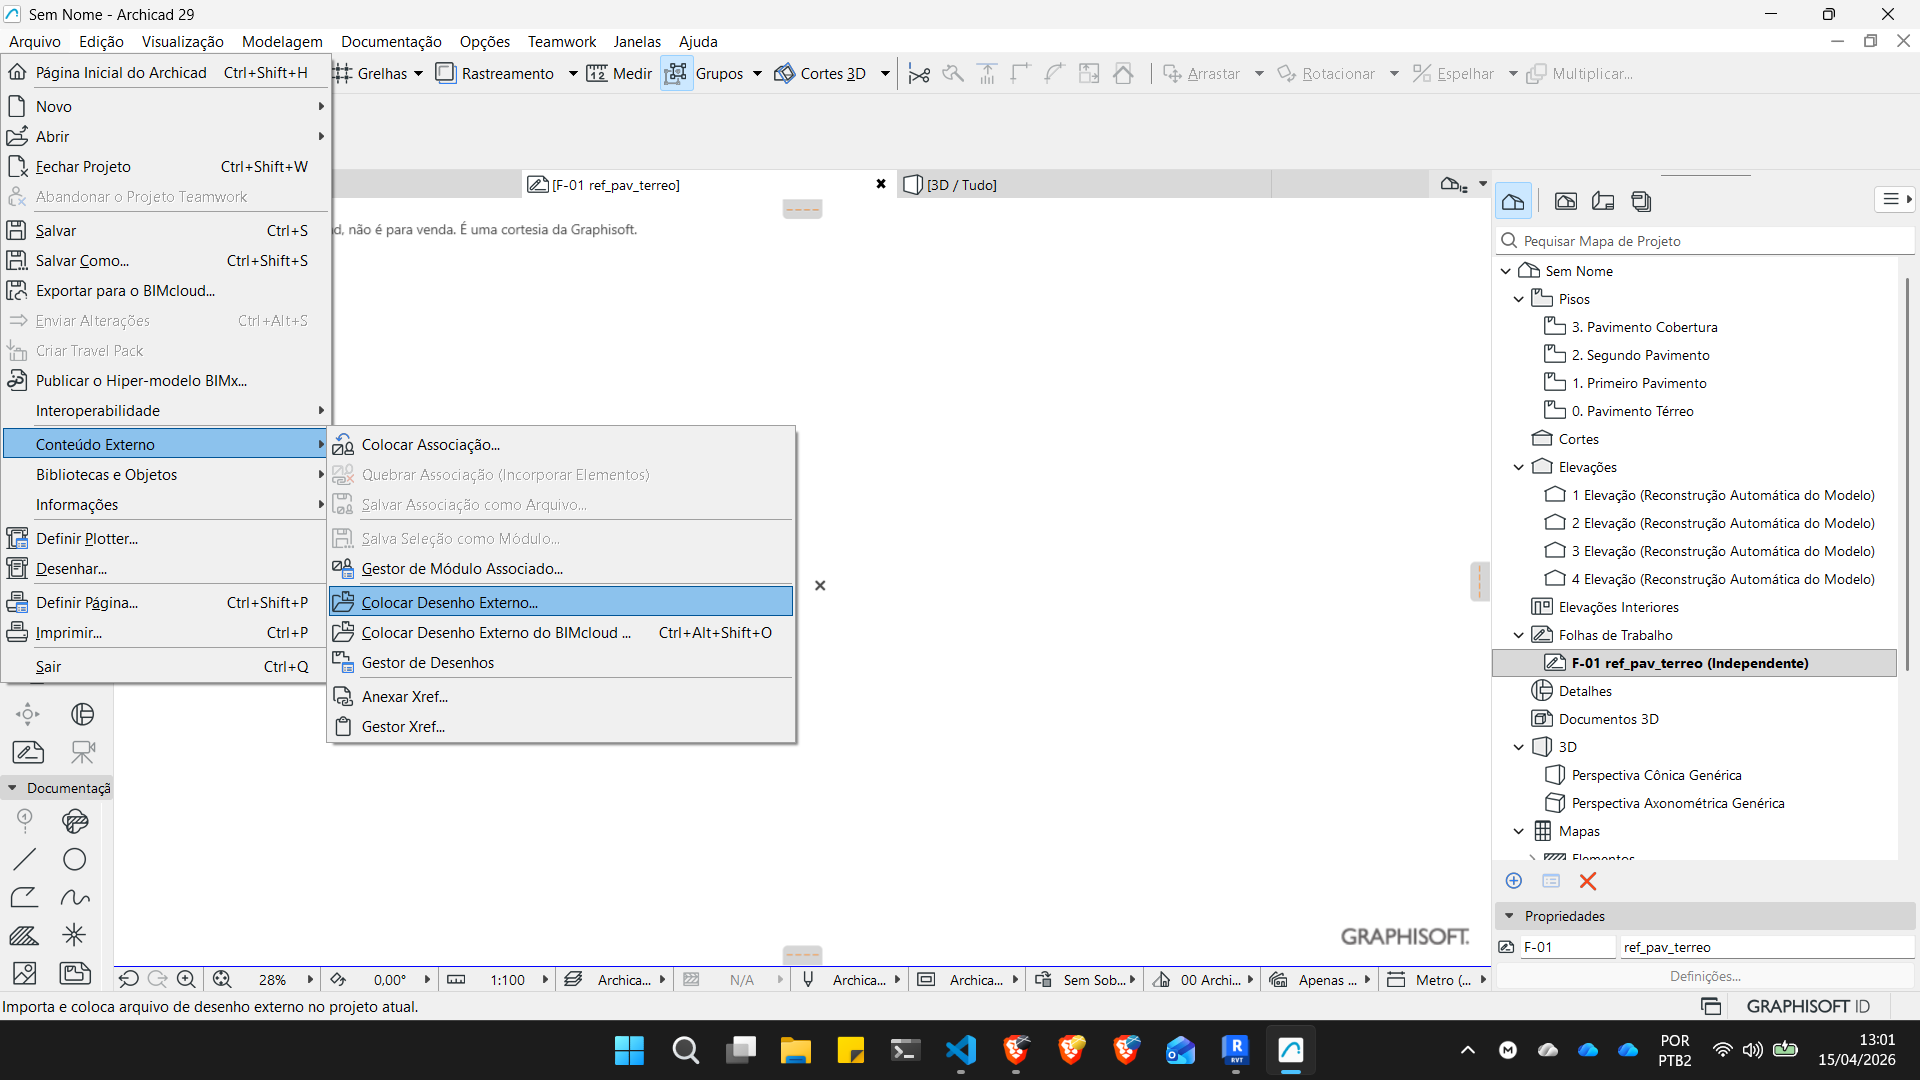Image resolution: width=1920 pixels, height=1080 pixels.
Task: Collapse the Pisos folder
Action: point(1519,299)
